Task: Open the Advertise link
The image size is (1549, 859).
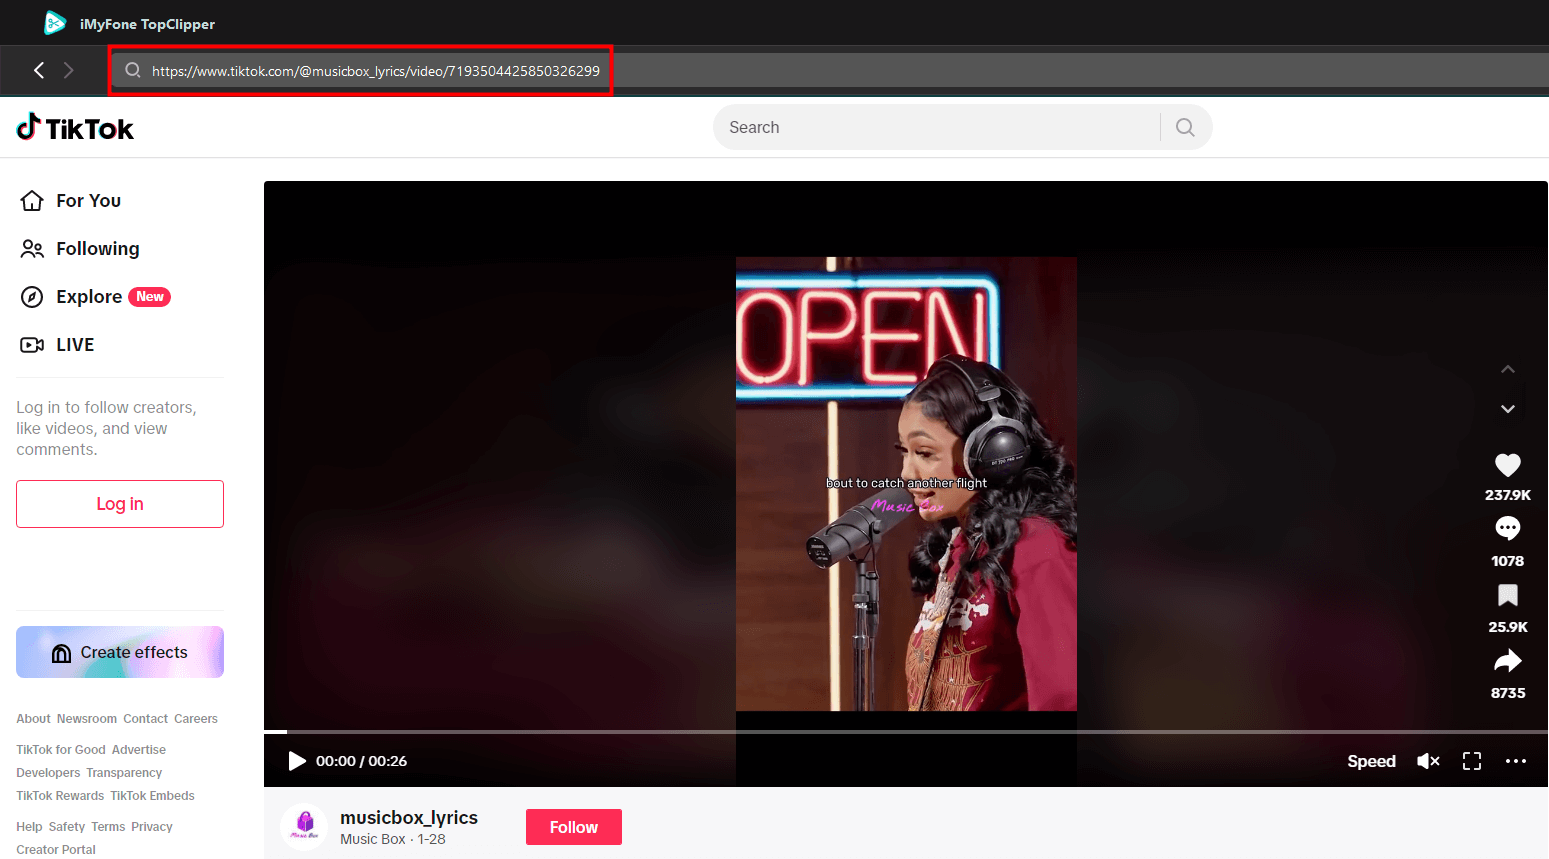Action: (139, 750)
